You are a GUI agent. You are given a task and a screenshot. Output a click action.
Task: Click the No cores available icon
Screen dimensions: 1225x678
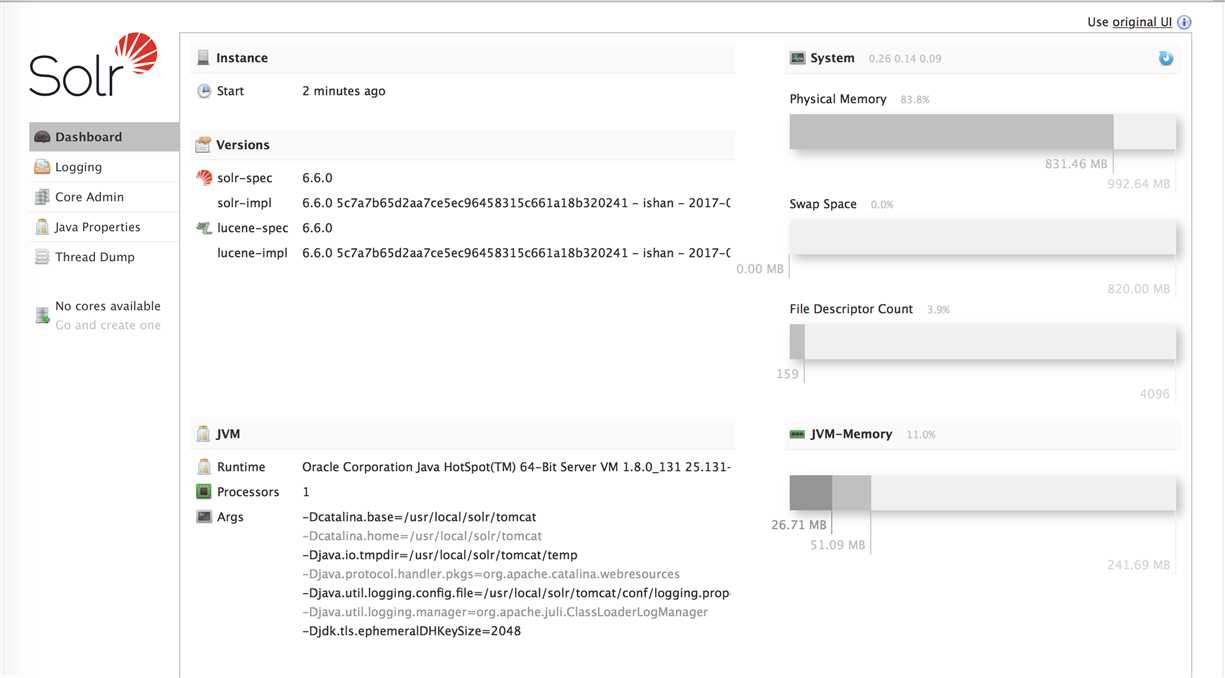42,315
